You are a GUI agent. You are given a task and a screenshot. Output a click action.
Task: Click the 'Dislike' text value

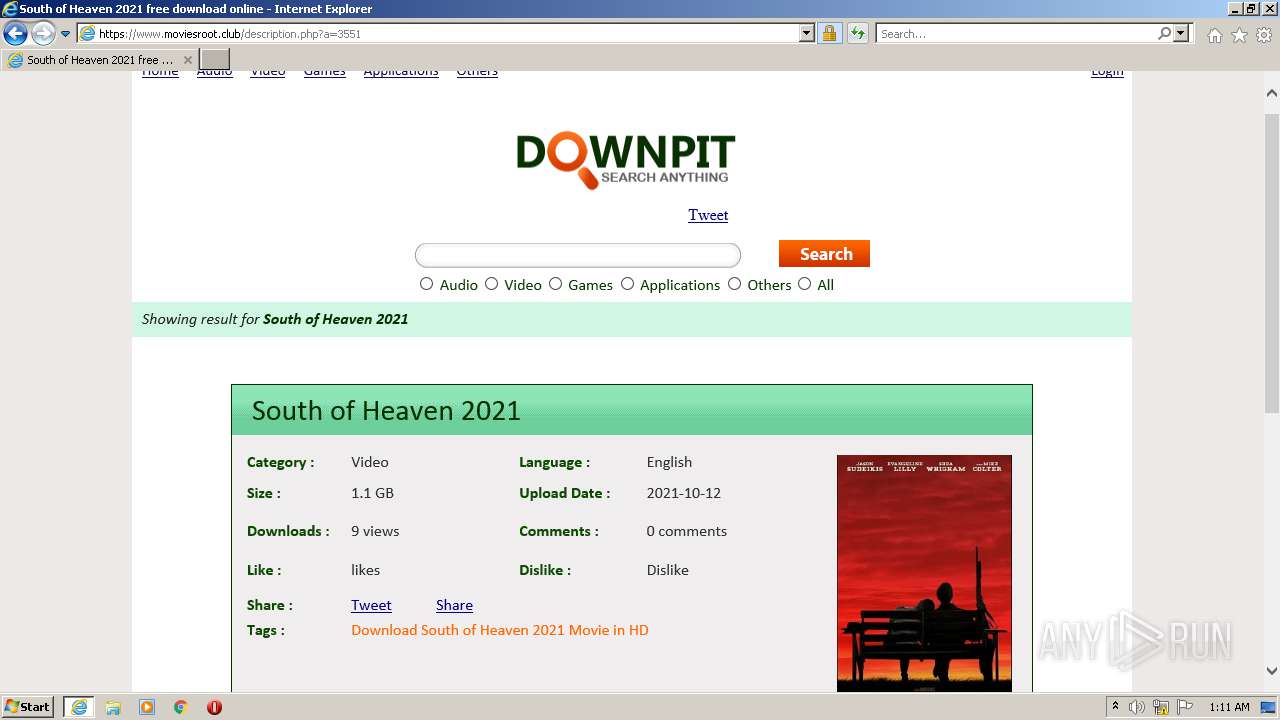click(x=667, y=570)
